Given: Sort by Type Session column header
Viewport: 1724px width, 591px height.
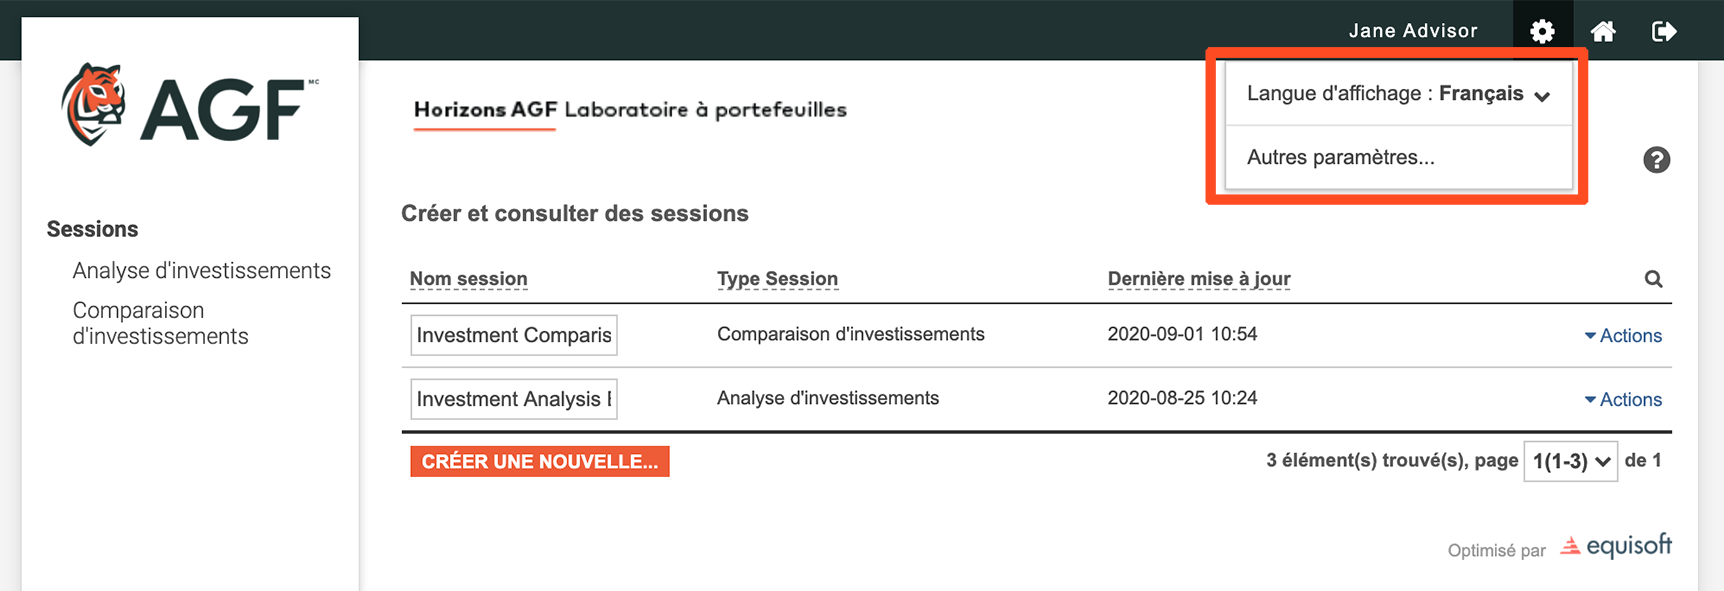Looking at the screenshot, I should [777, 279].
